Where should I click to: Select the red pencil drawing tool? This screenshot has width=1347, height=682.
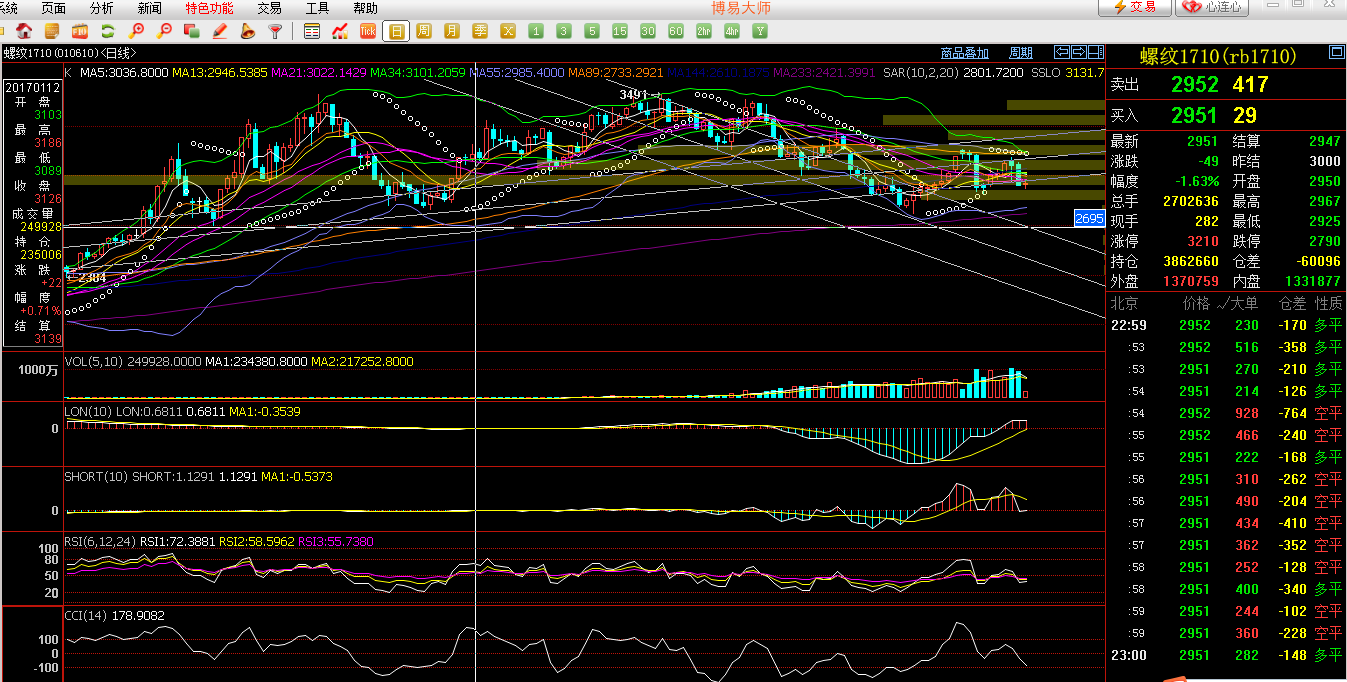click(220, 31)
